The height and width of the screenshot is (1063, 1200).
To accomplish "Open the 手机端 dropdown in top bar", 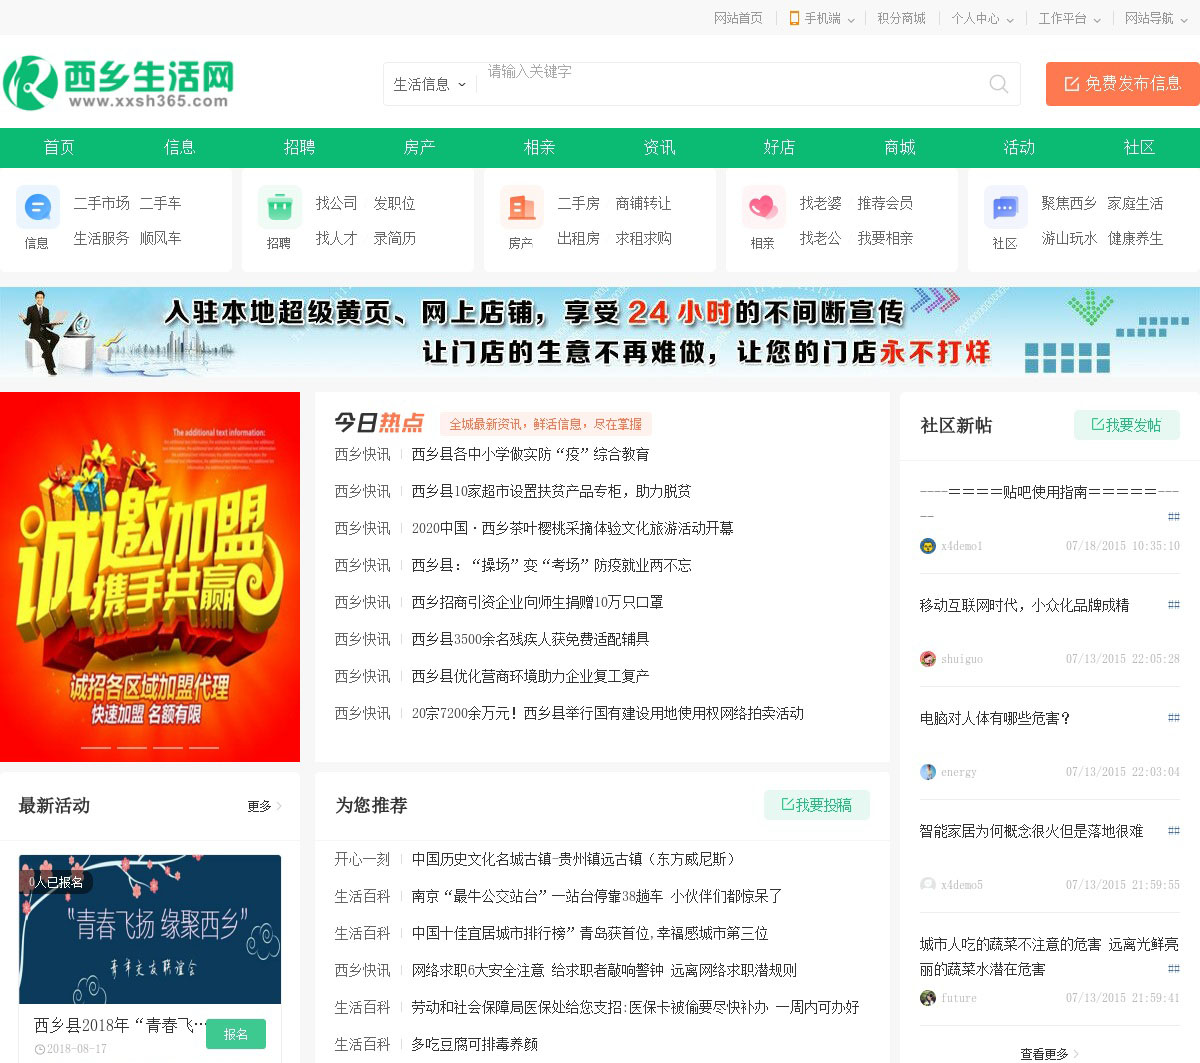I will click(821, 18).
